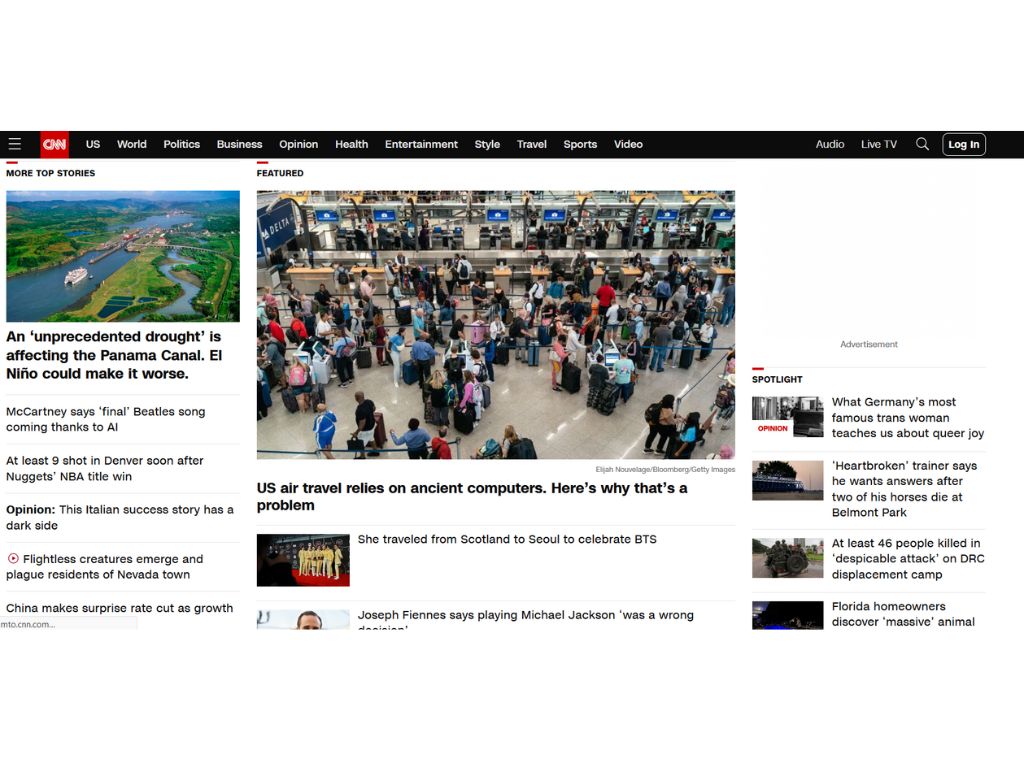Open Live TV
This screenshot has height=768, width=1024.
(x=878, y=144)
